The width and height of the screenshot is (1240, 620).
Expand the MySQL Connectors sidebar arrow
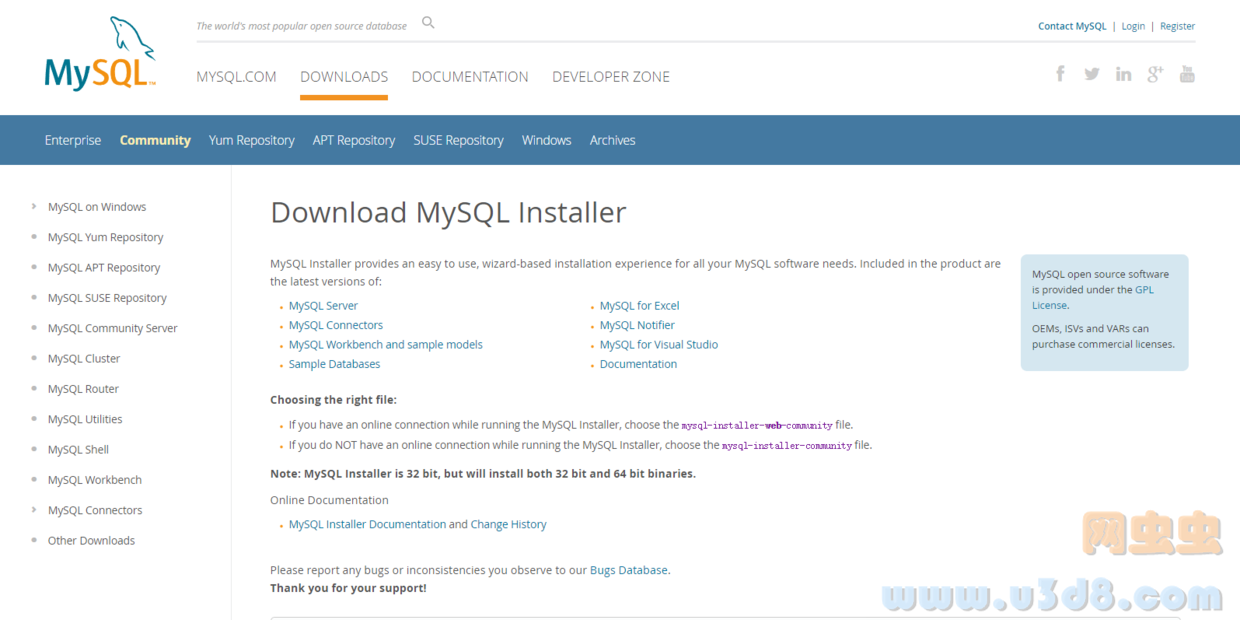click(34, 510)
